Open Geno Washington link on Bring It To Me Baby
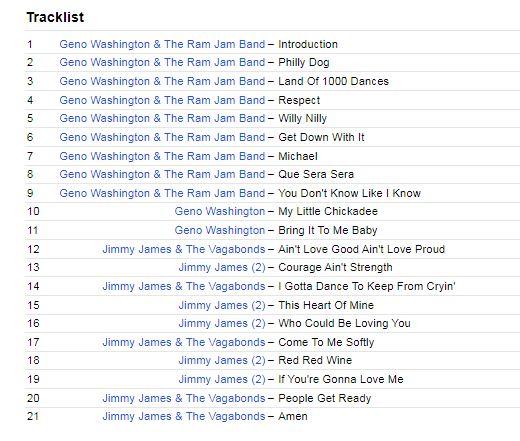 (220, 230)
